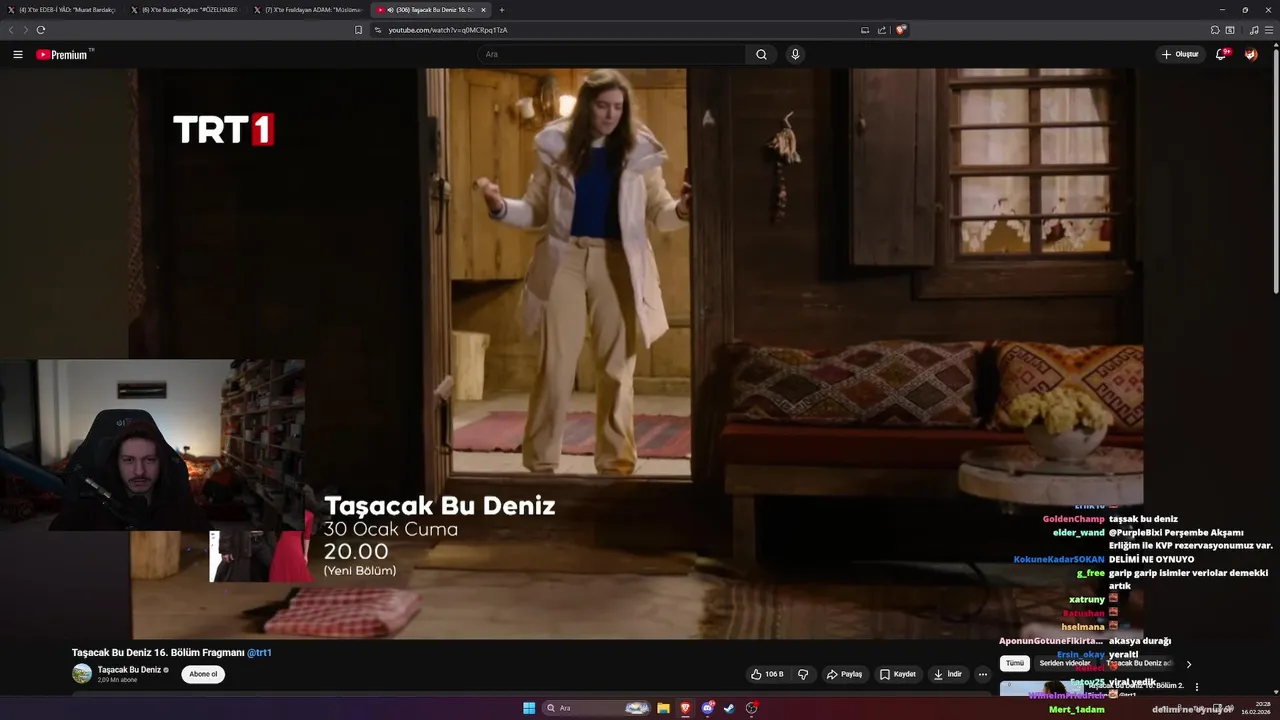Open Steam from the taskbar
1280x720 pixels.
click(730, 708)
